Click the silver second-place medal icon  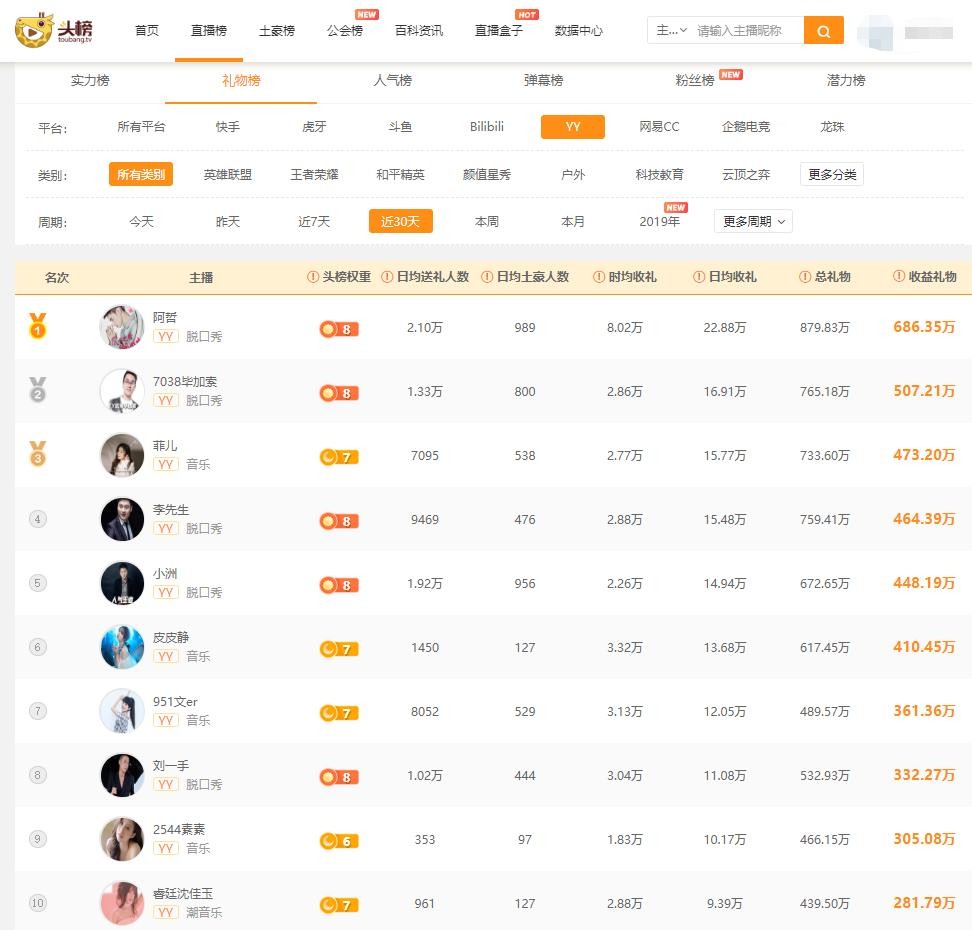38,390
